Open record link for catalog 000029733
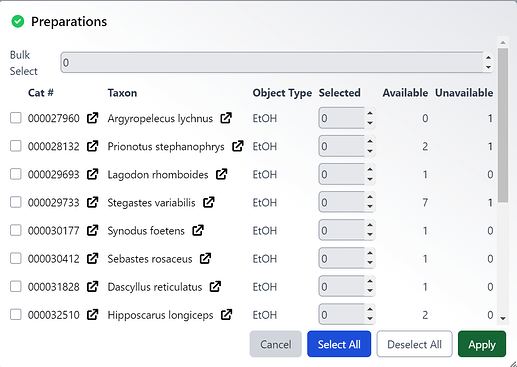517x367 pixels. point(92,202)
